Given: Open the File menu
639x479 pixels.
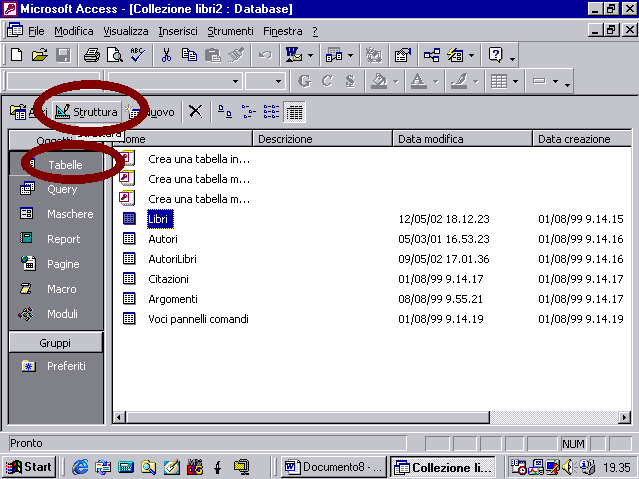Looking at the screenshot, I should (36, 31).
